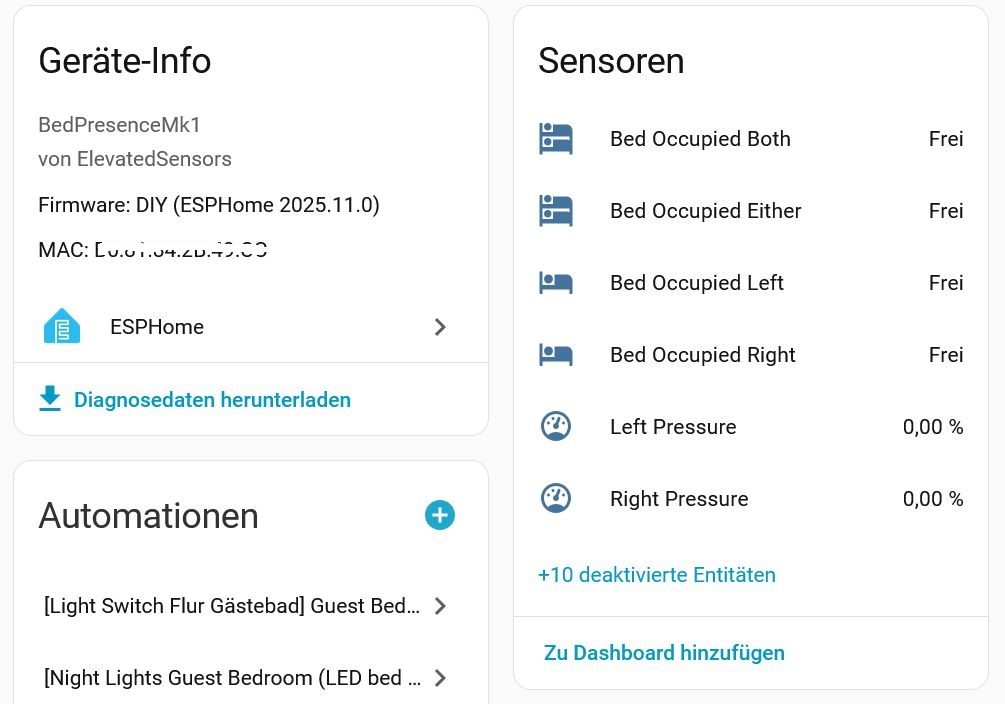Open Night Lights Guest Bedroom automation chevron
Screen dimensions: 1005x704
coord(440,678)
